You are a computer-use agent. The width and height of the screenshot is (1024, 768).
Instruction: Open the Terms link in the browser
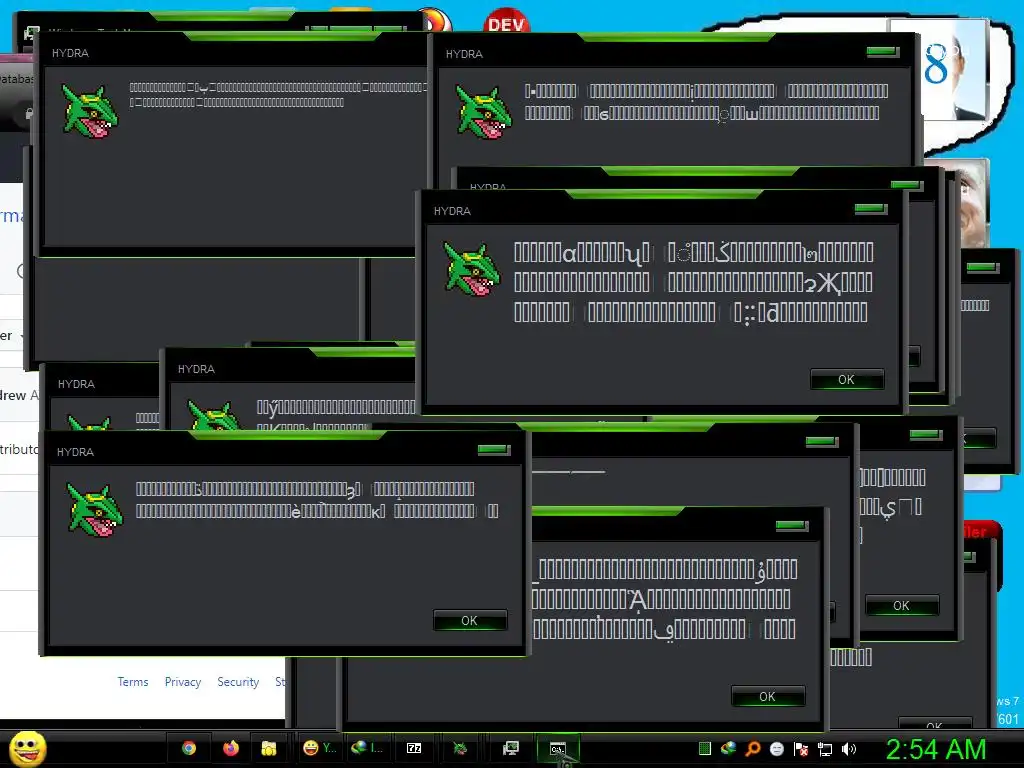(x=133, y=682)
